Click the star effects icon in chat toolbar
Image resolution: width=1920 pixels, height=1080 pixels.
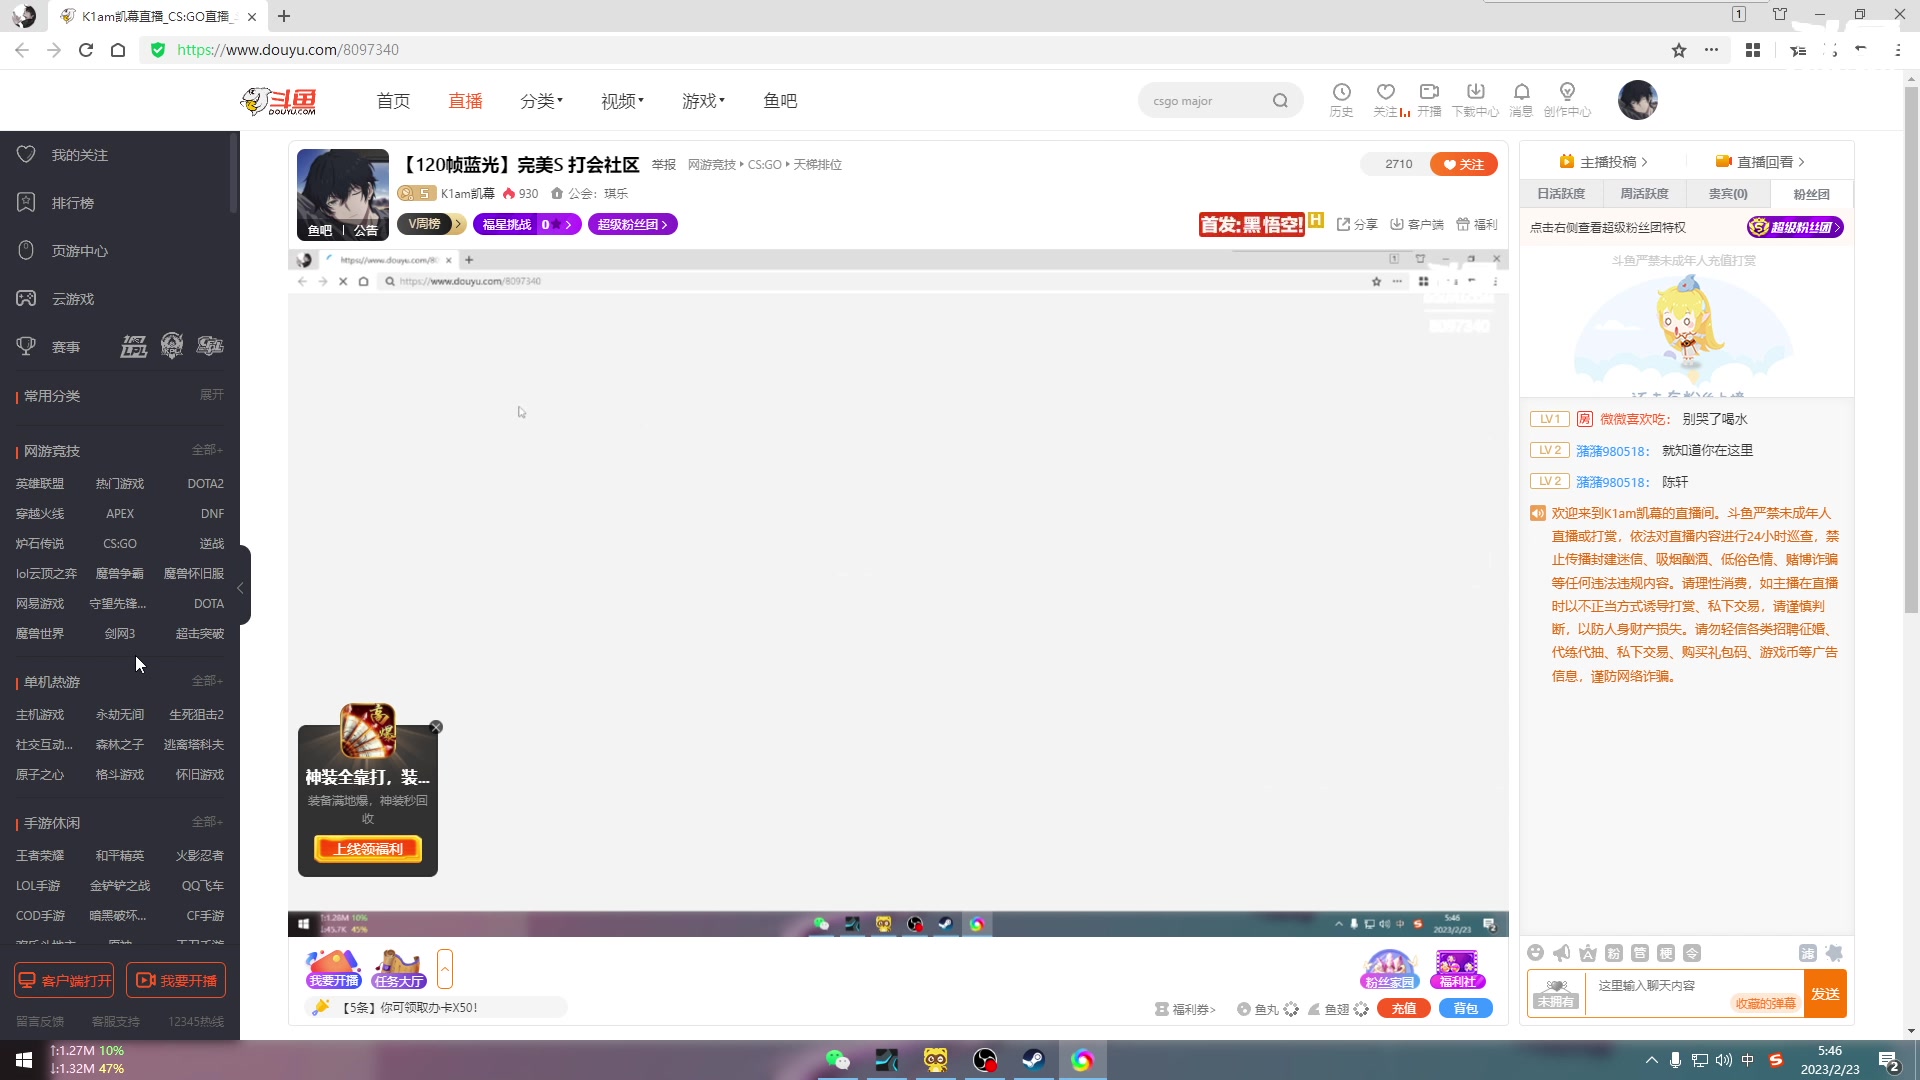[x=1834, y=953]
